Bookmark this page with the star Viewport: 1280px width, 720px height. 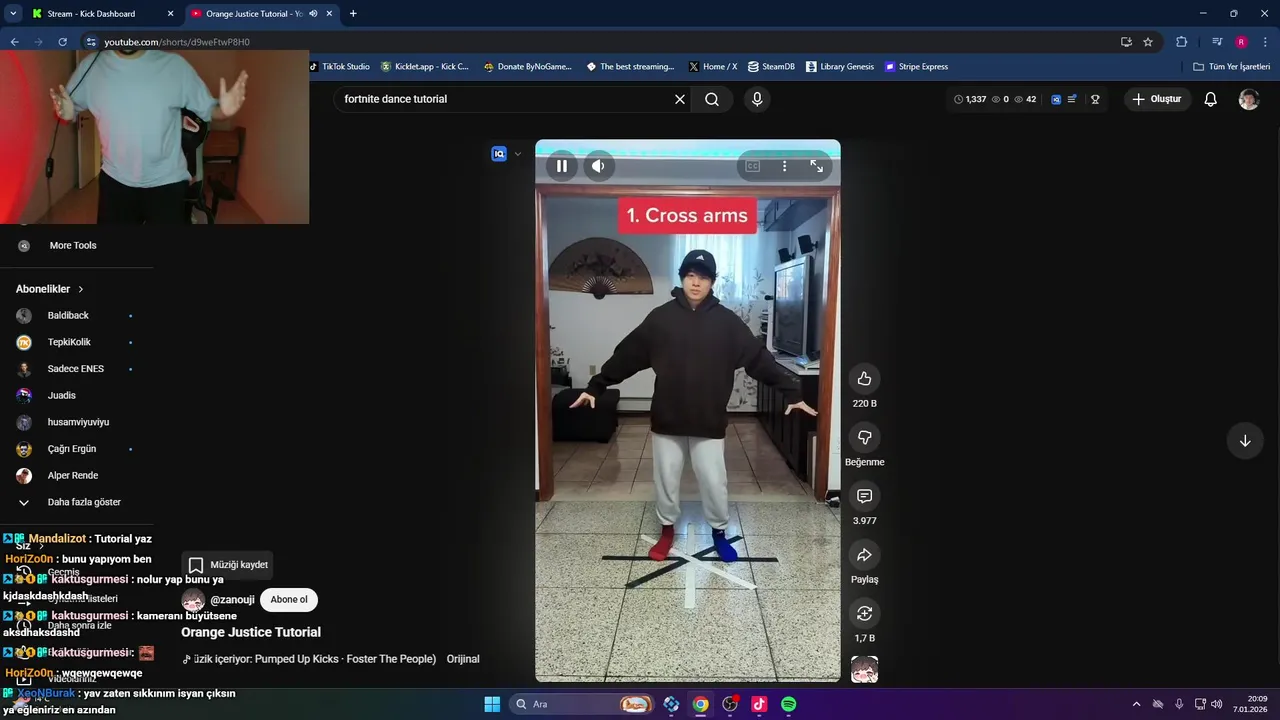[1148, 42]
